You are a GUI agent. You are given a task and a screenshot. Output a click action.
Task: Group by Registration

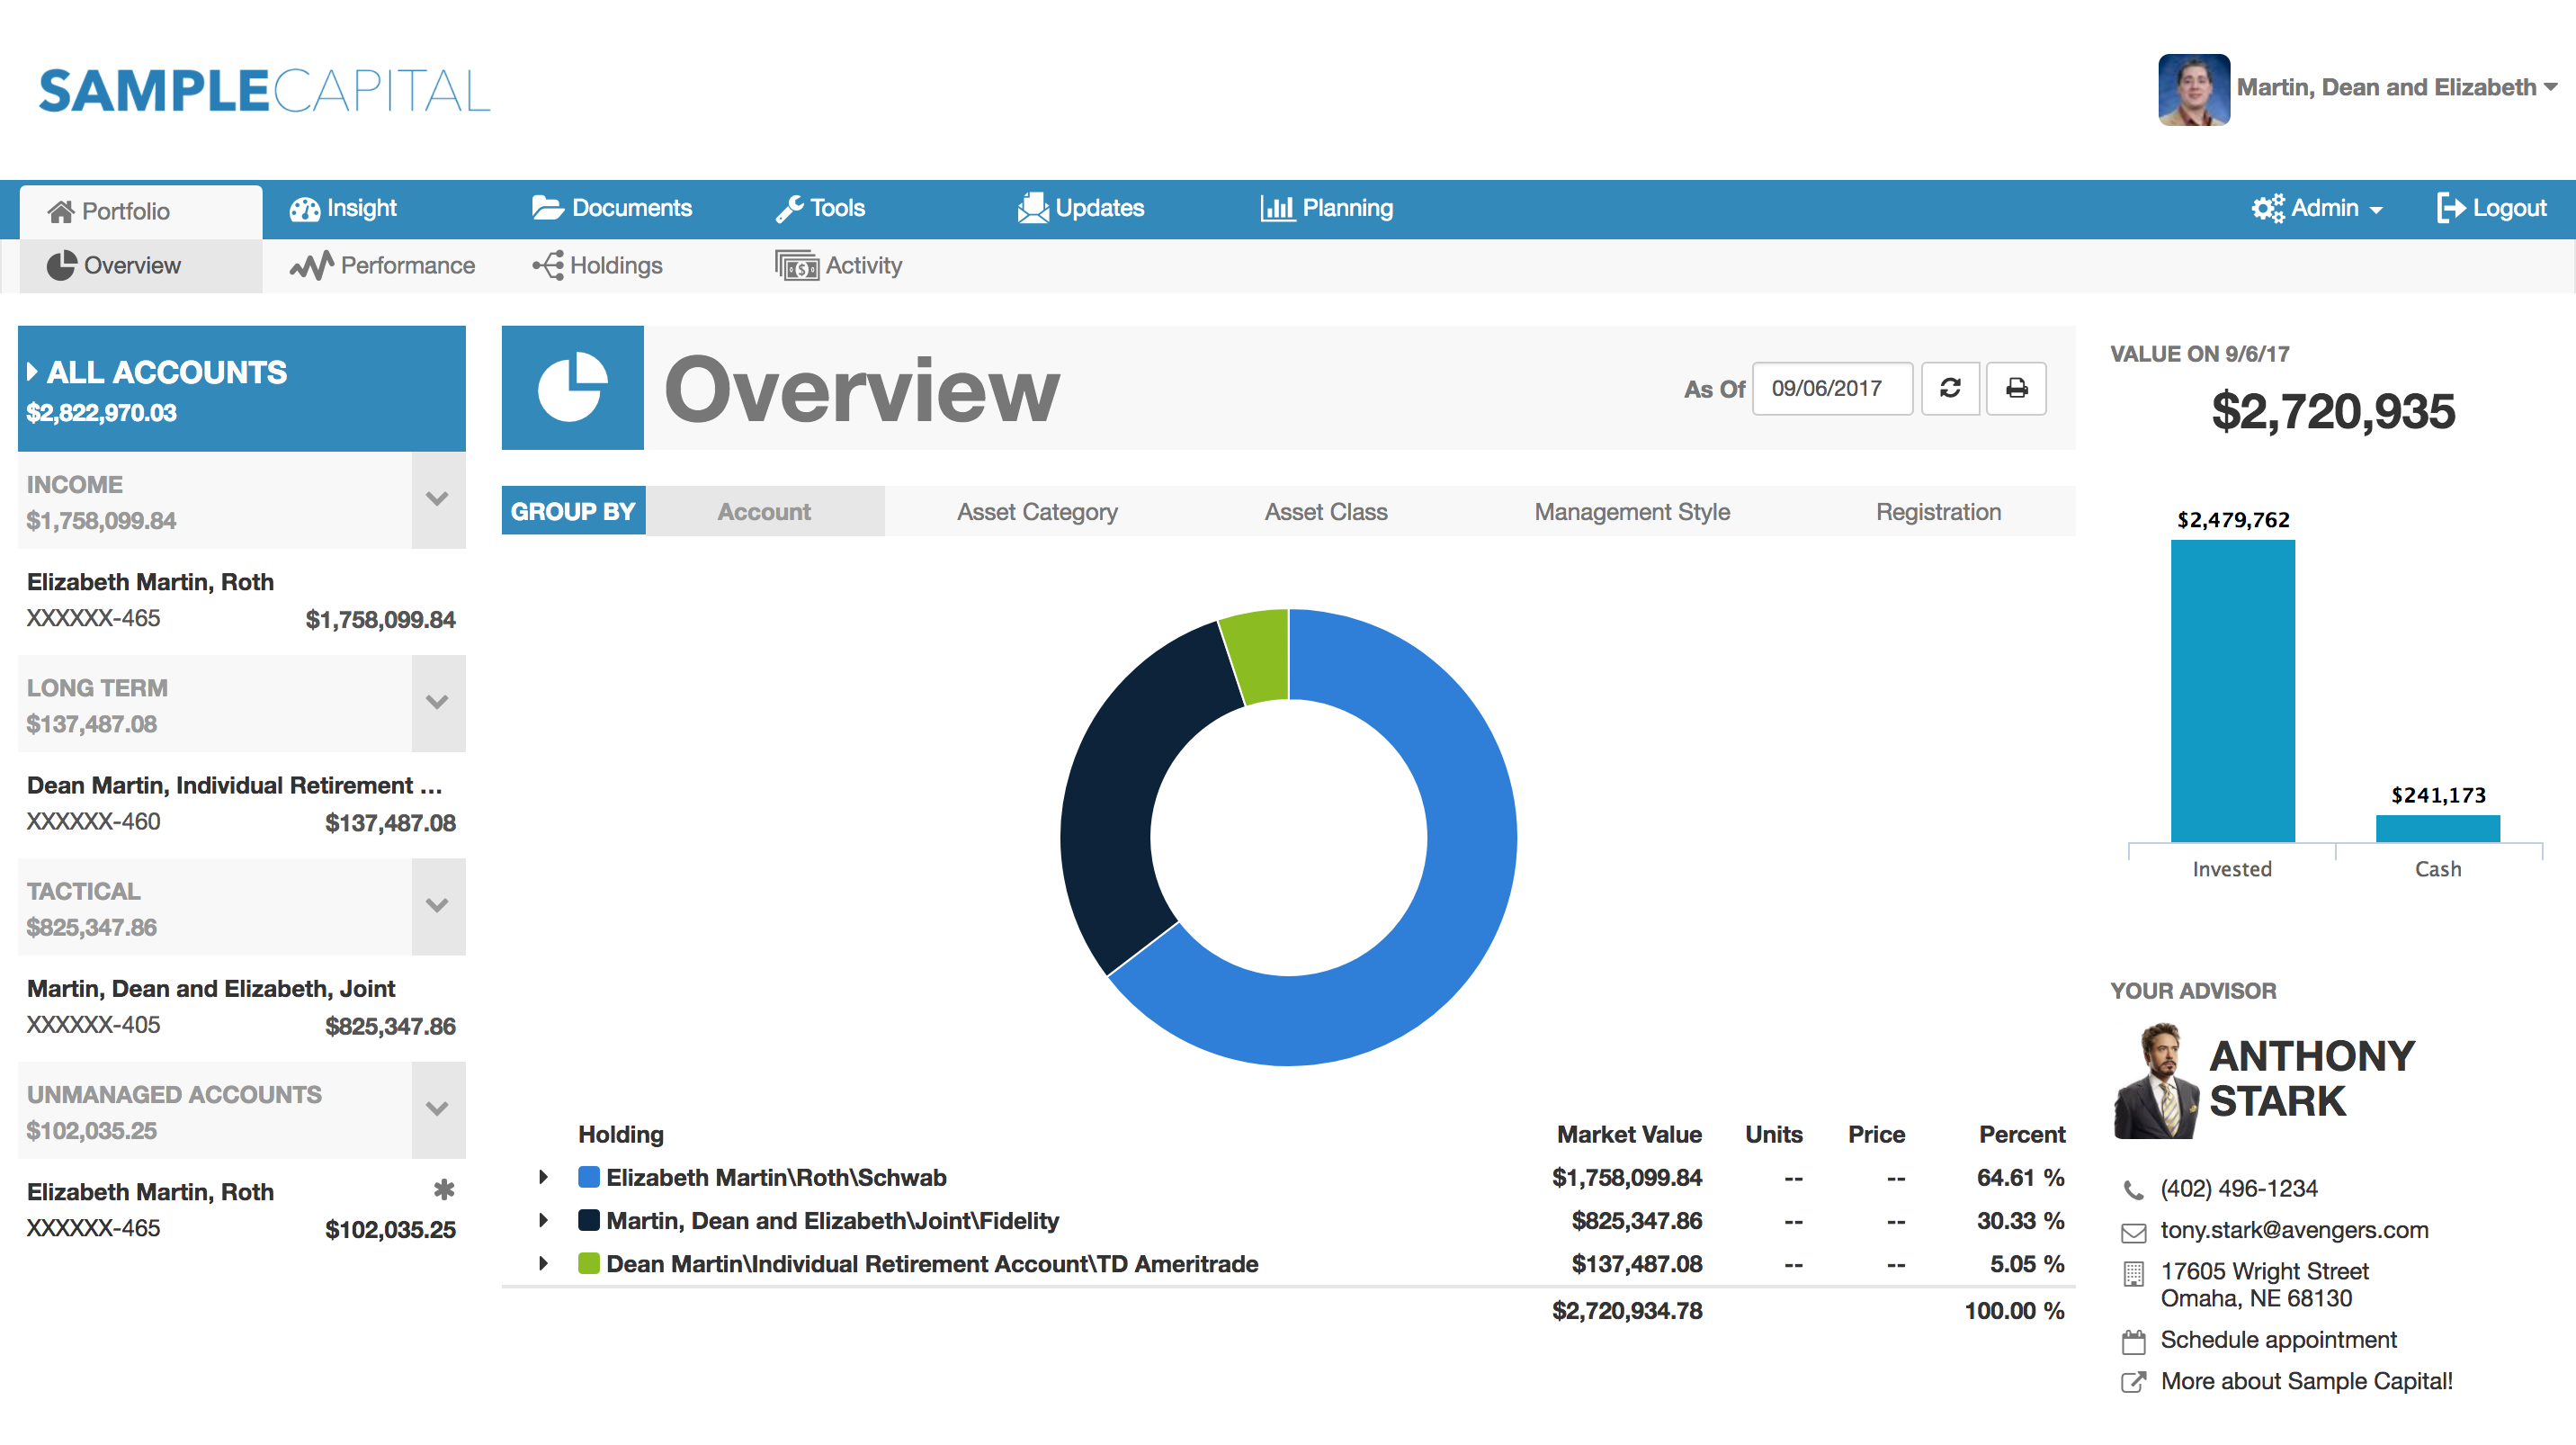1937,511
